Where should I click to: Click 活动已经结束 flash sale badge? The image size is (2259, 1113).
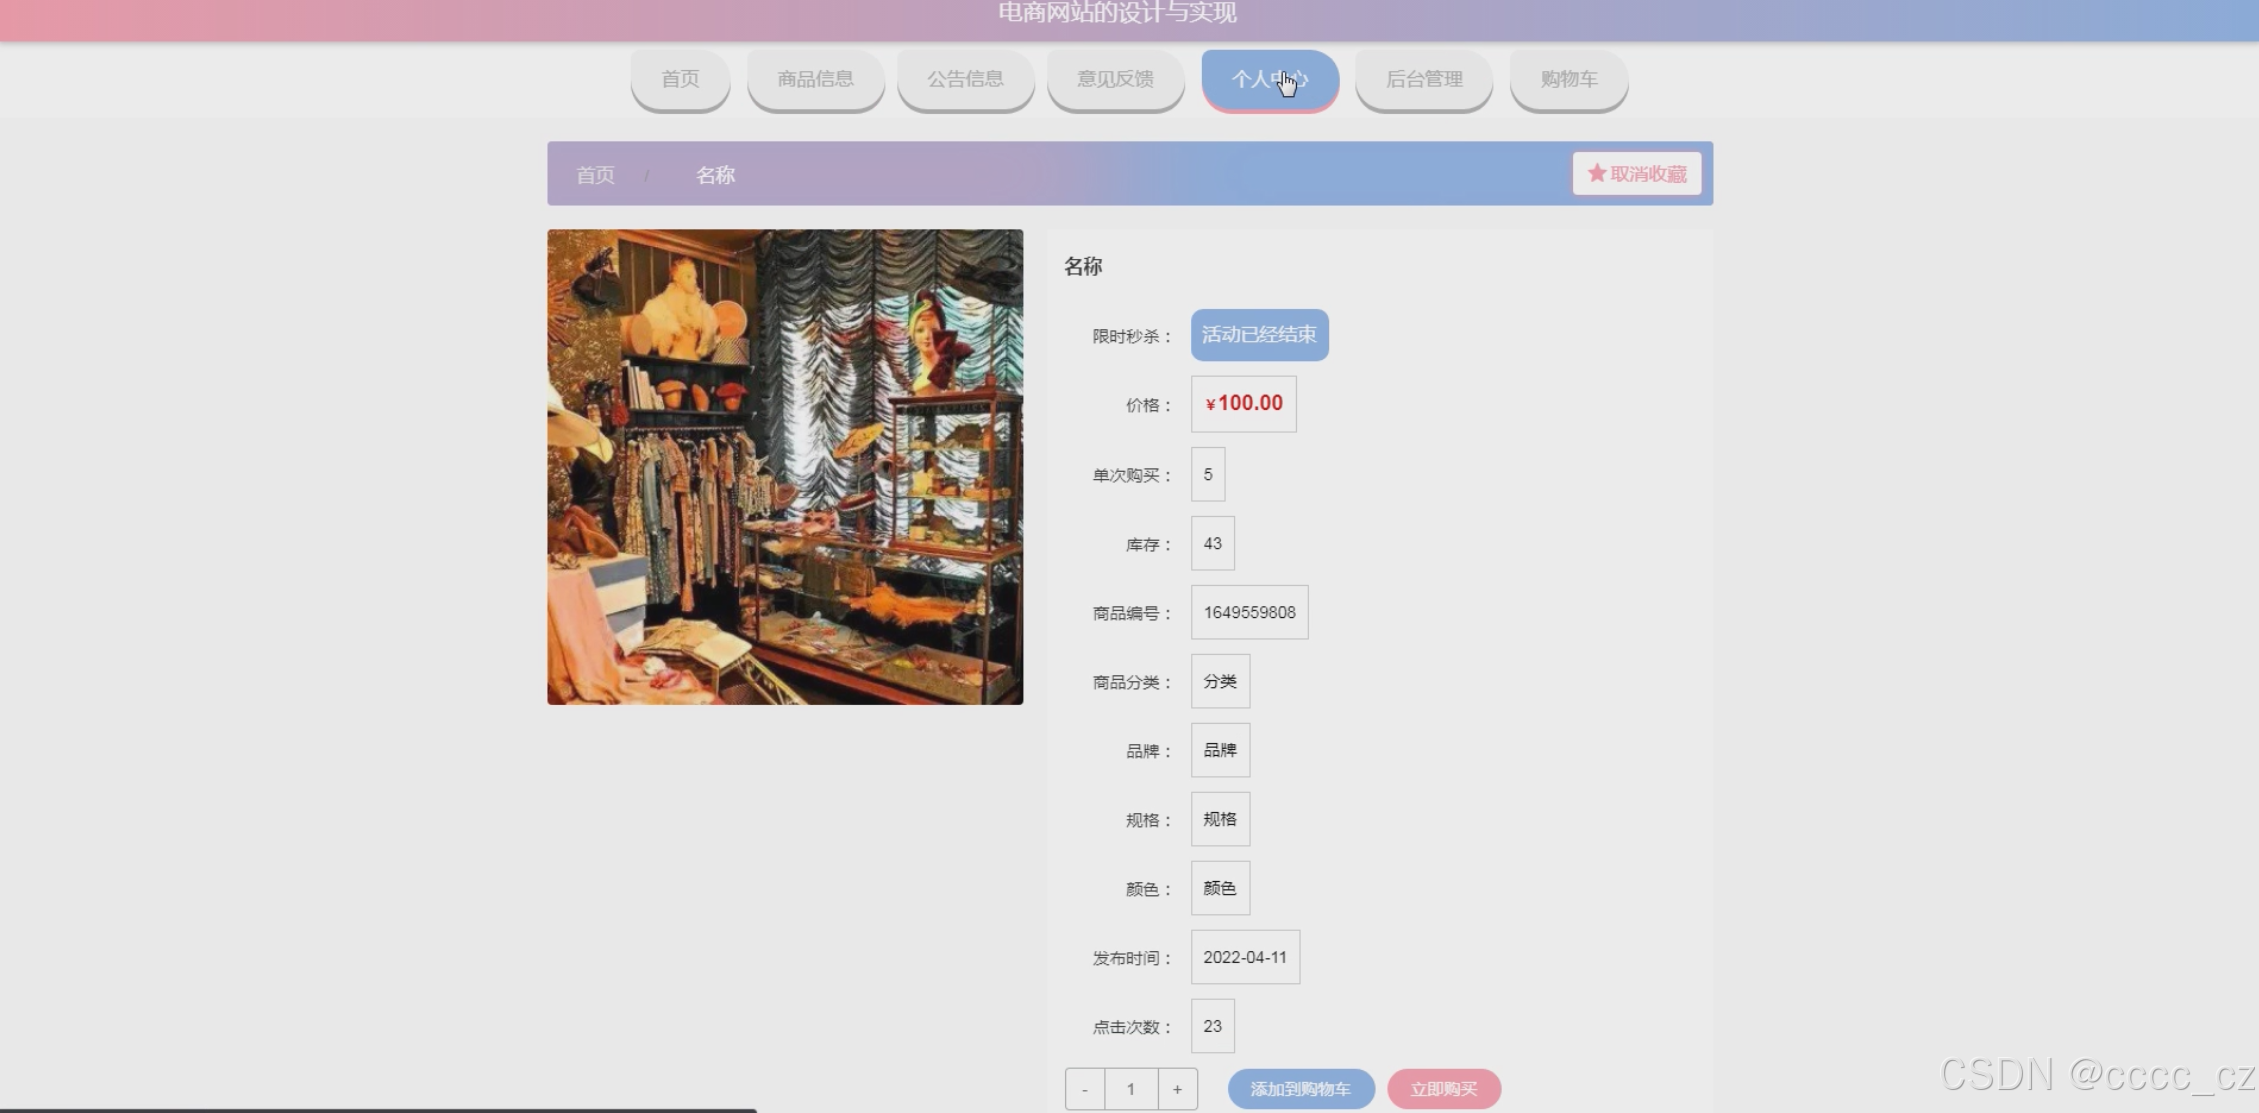click(1259, 335)
